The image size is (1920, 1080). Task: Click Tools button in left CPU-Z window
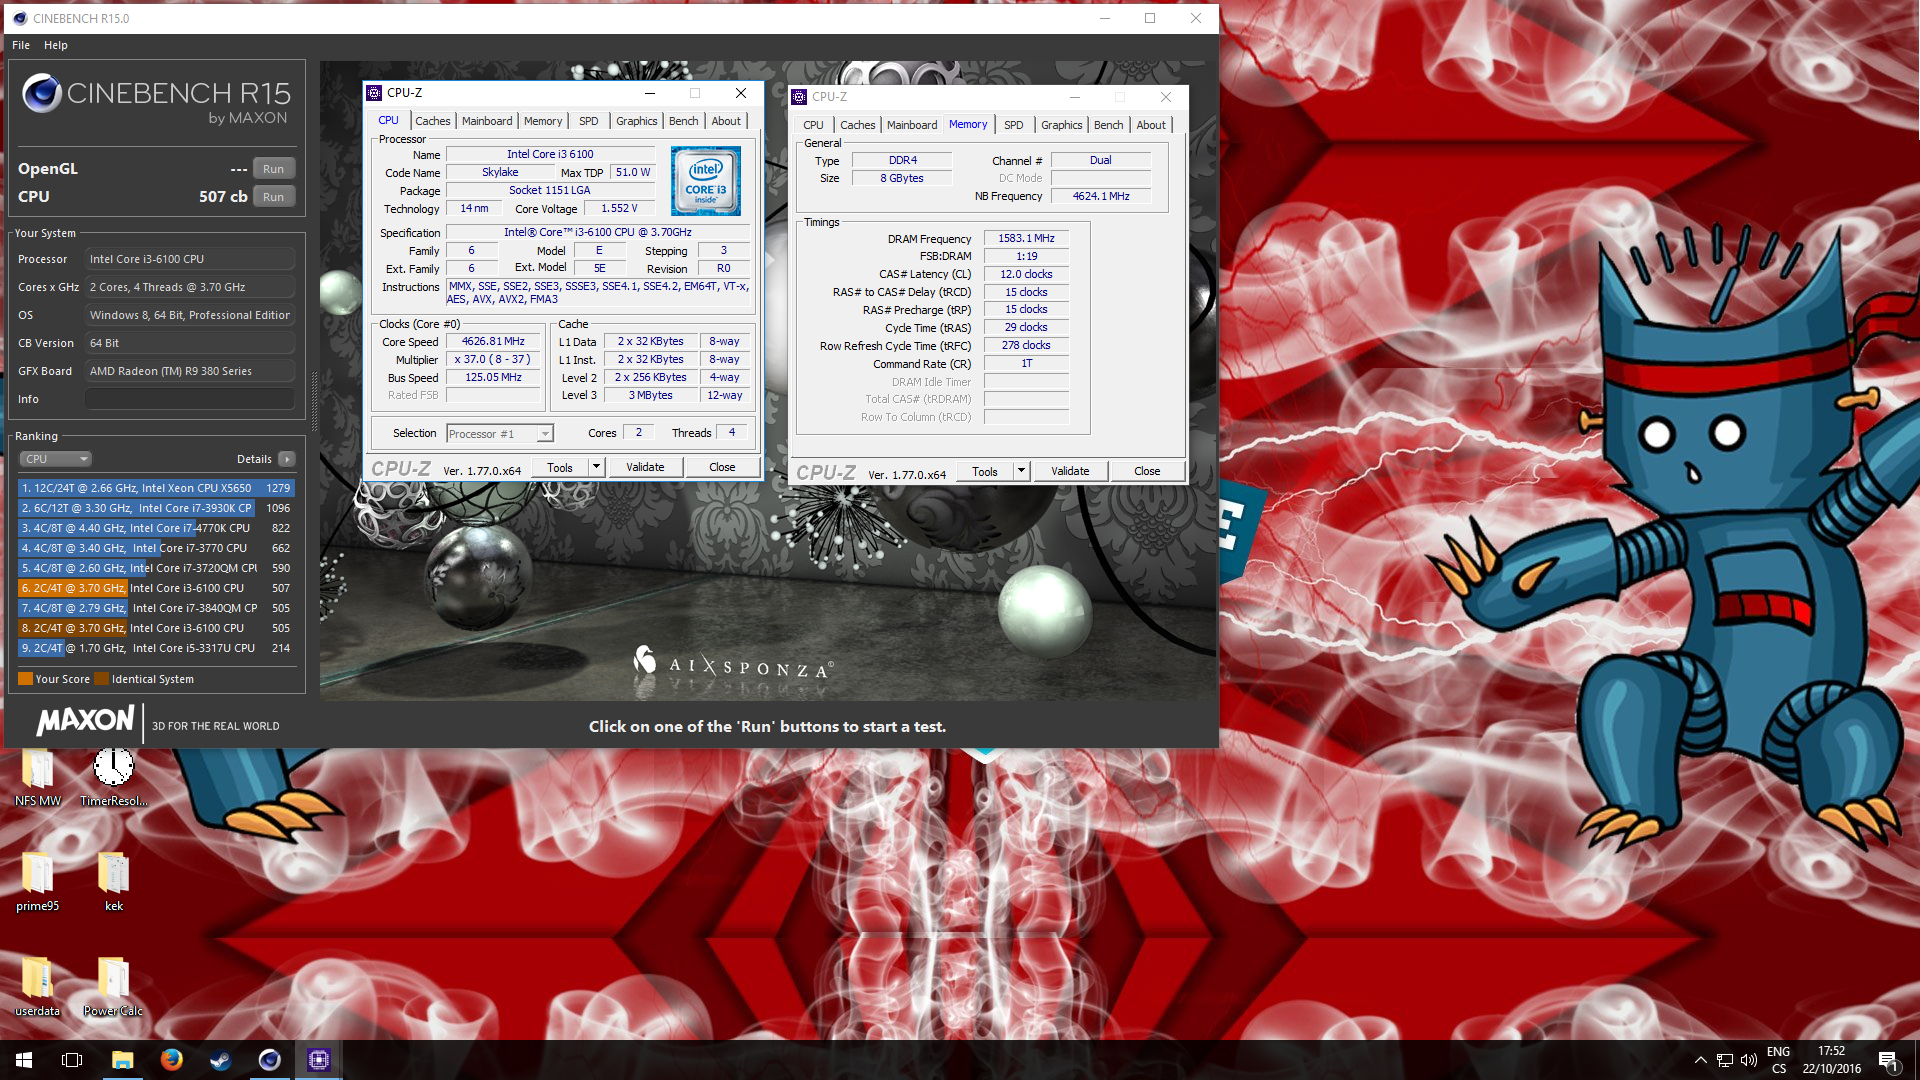tap(560, 467)
